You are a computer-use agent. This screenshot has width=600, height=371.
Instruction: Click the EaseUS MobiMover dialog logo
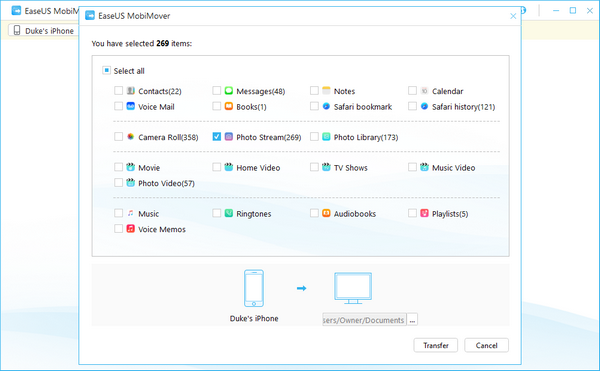click(x=90, y=15)
